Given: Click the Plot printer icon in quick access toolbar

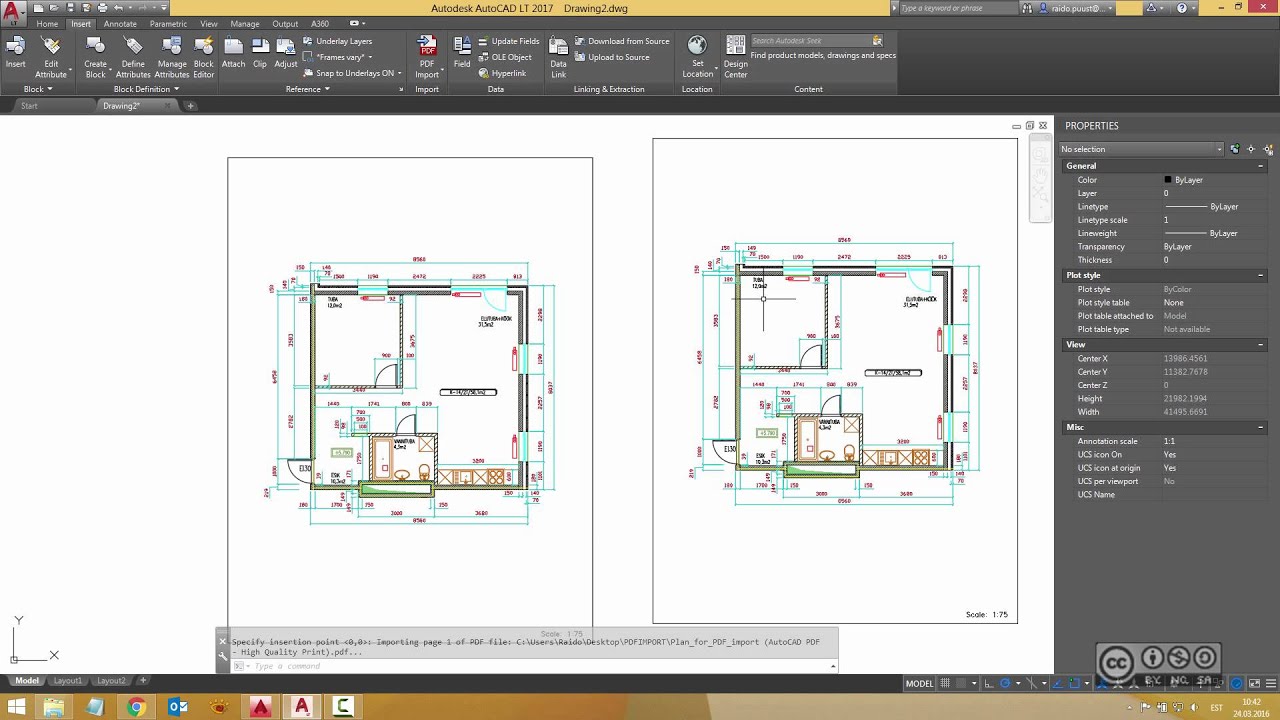Looking at the screenshot, I should coord(102,8).
